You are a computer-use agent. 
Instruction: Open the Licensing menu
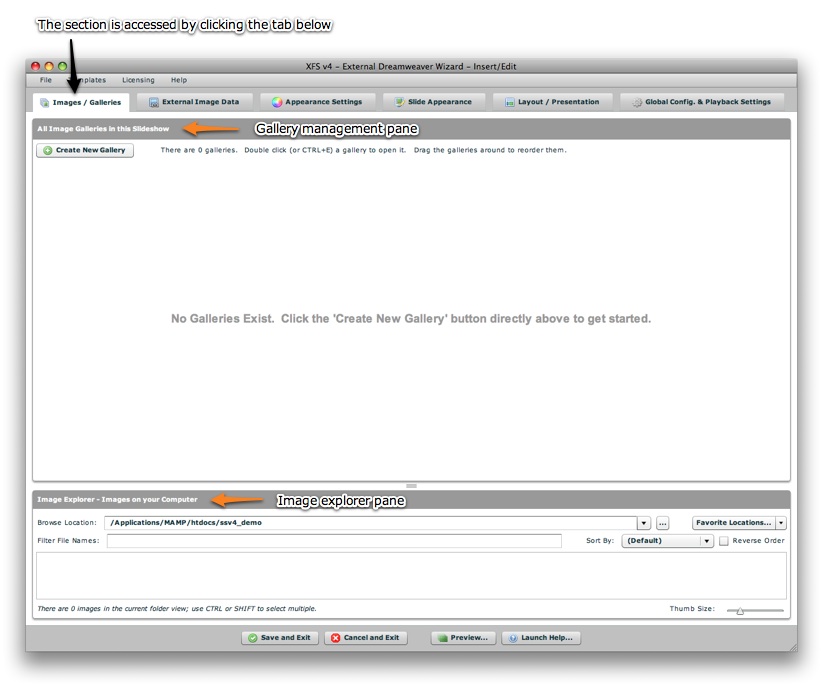point(138,80)
